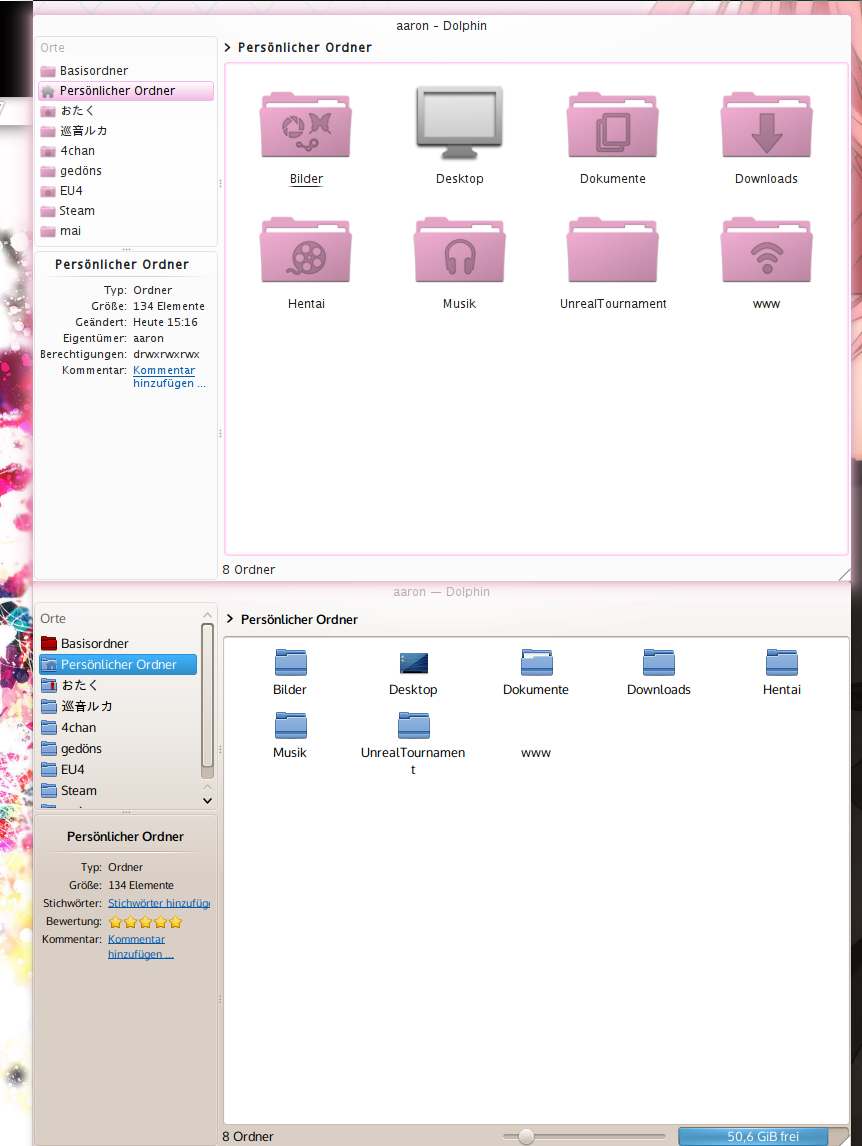Select EU4 in blue window's places
Image resolution: width=862 pixels, height=1146 pixels.
coord(118,770)
